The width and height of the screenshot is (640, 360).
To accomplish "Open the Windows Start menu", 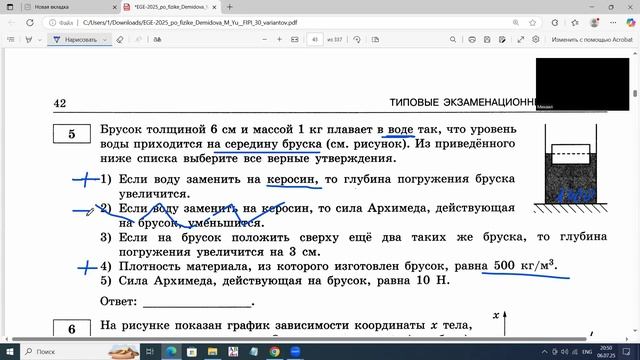I will [9, 351].
